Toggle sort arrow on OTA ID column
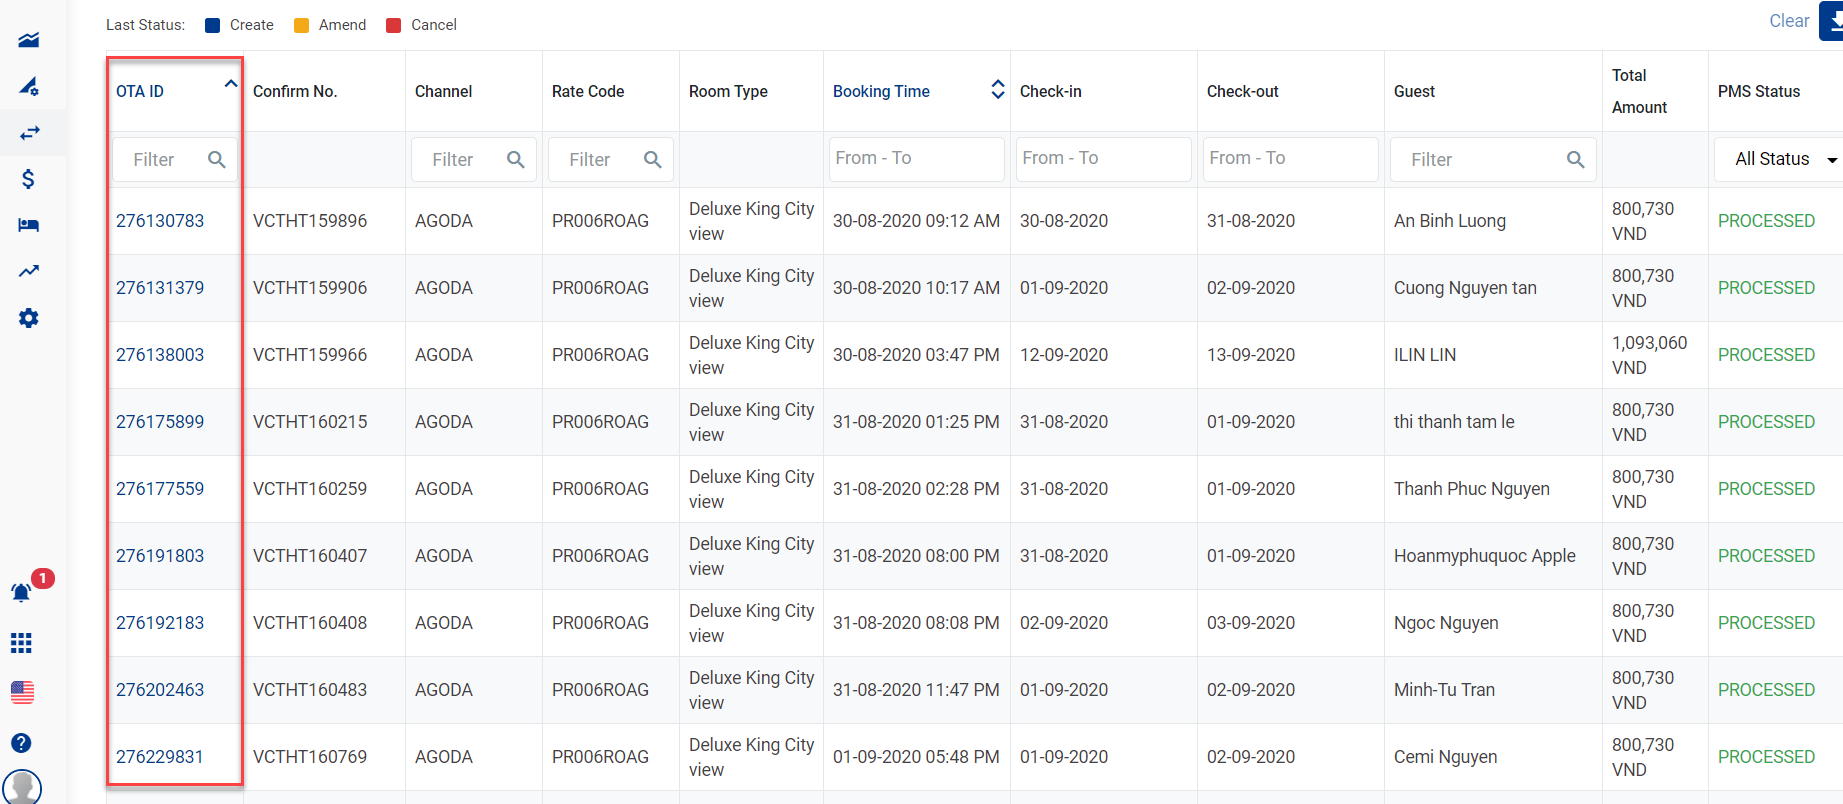 coord(230,85)
